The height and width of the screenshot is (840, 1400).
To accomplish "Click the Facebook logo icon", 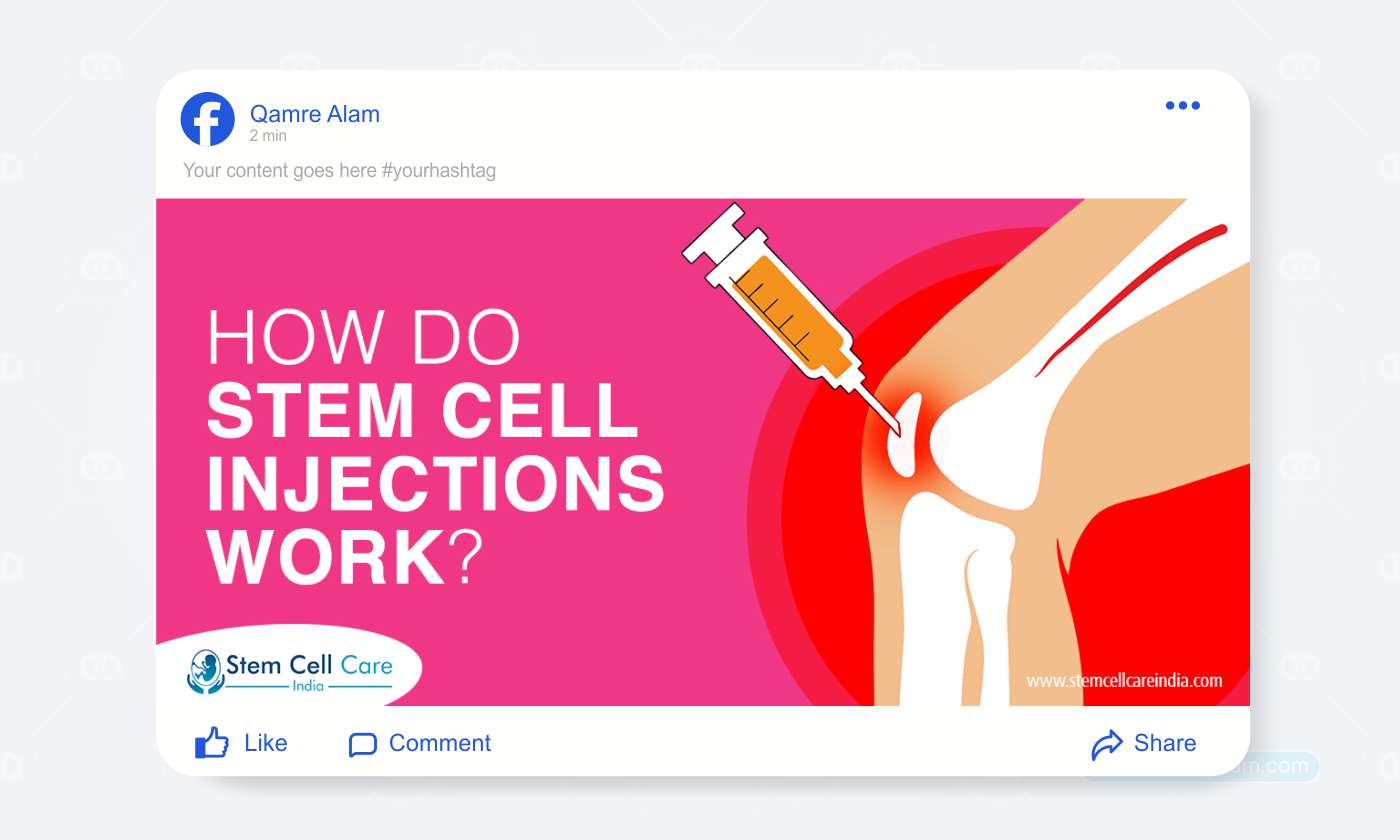I will point(207,119).
